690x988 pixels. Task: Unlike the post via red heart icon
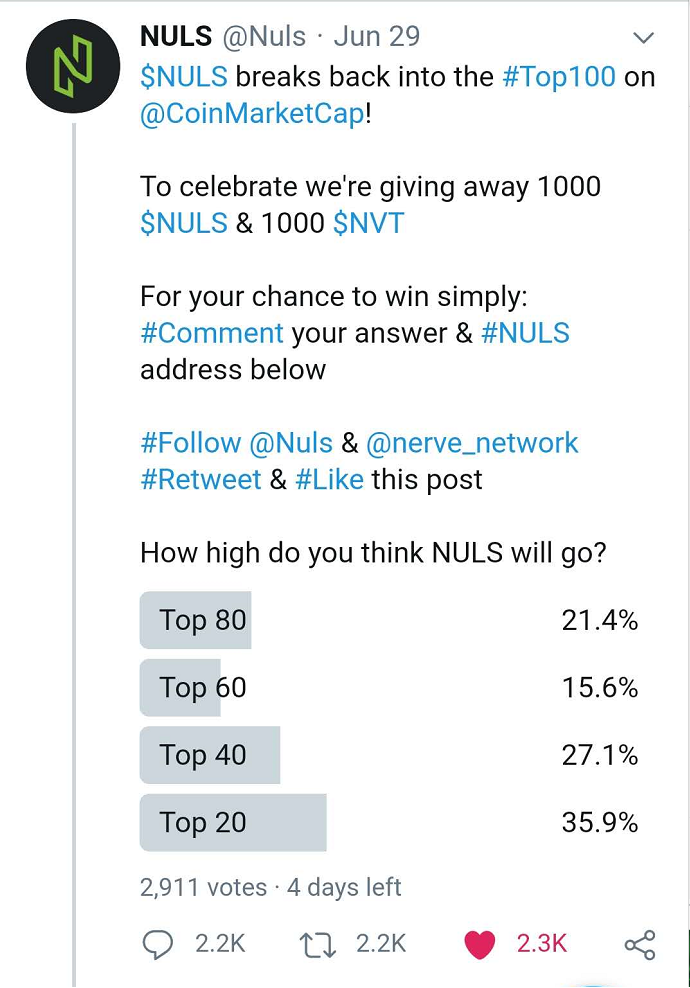click(480, 944)
